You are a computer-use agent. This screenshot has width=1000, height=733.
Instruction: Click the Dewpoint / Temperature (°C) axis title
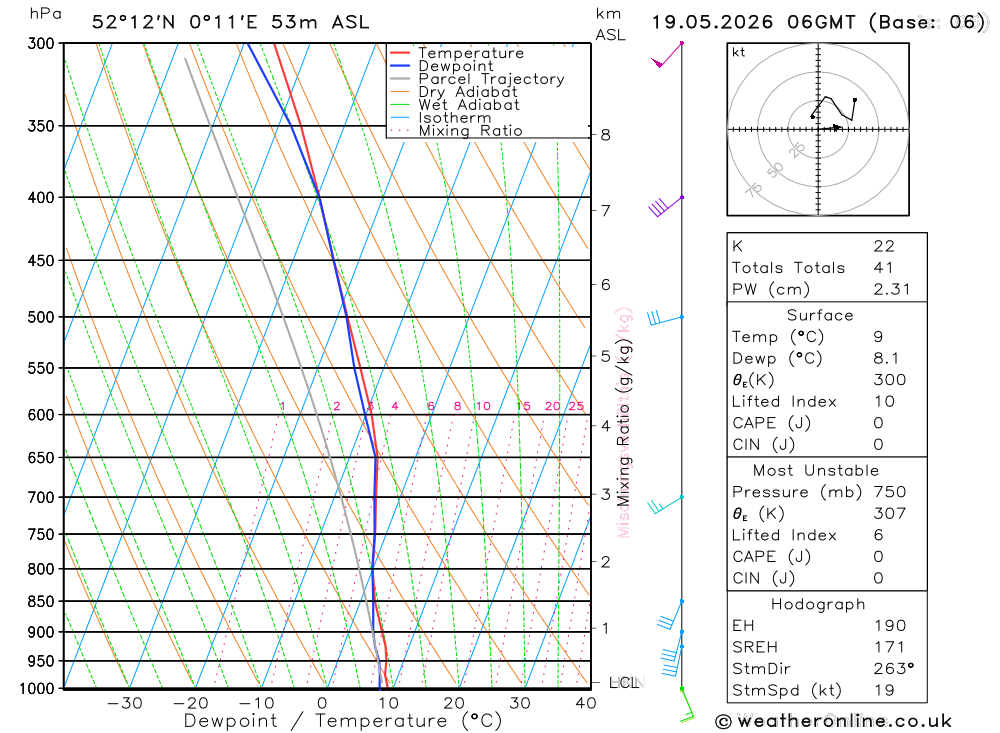343,722
